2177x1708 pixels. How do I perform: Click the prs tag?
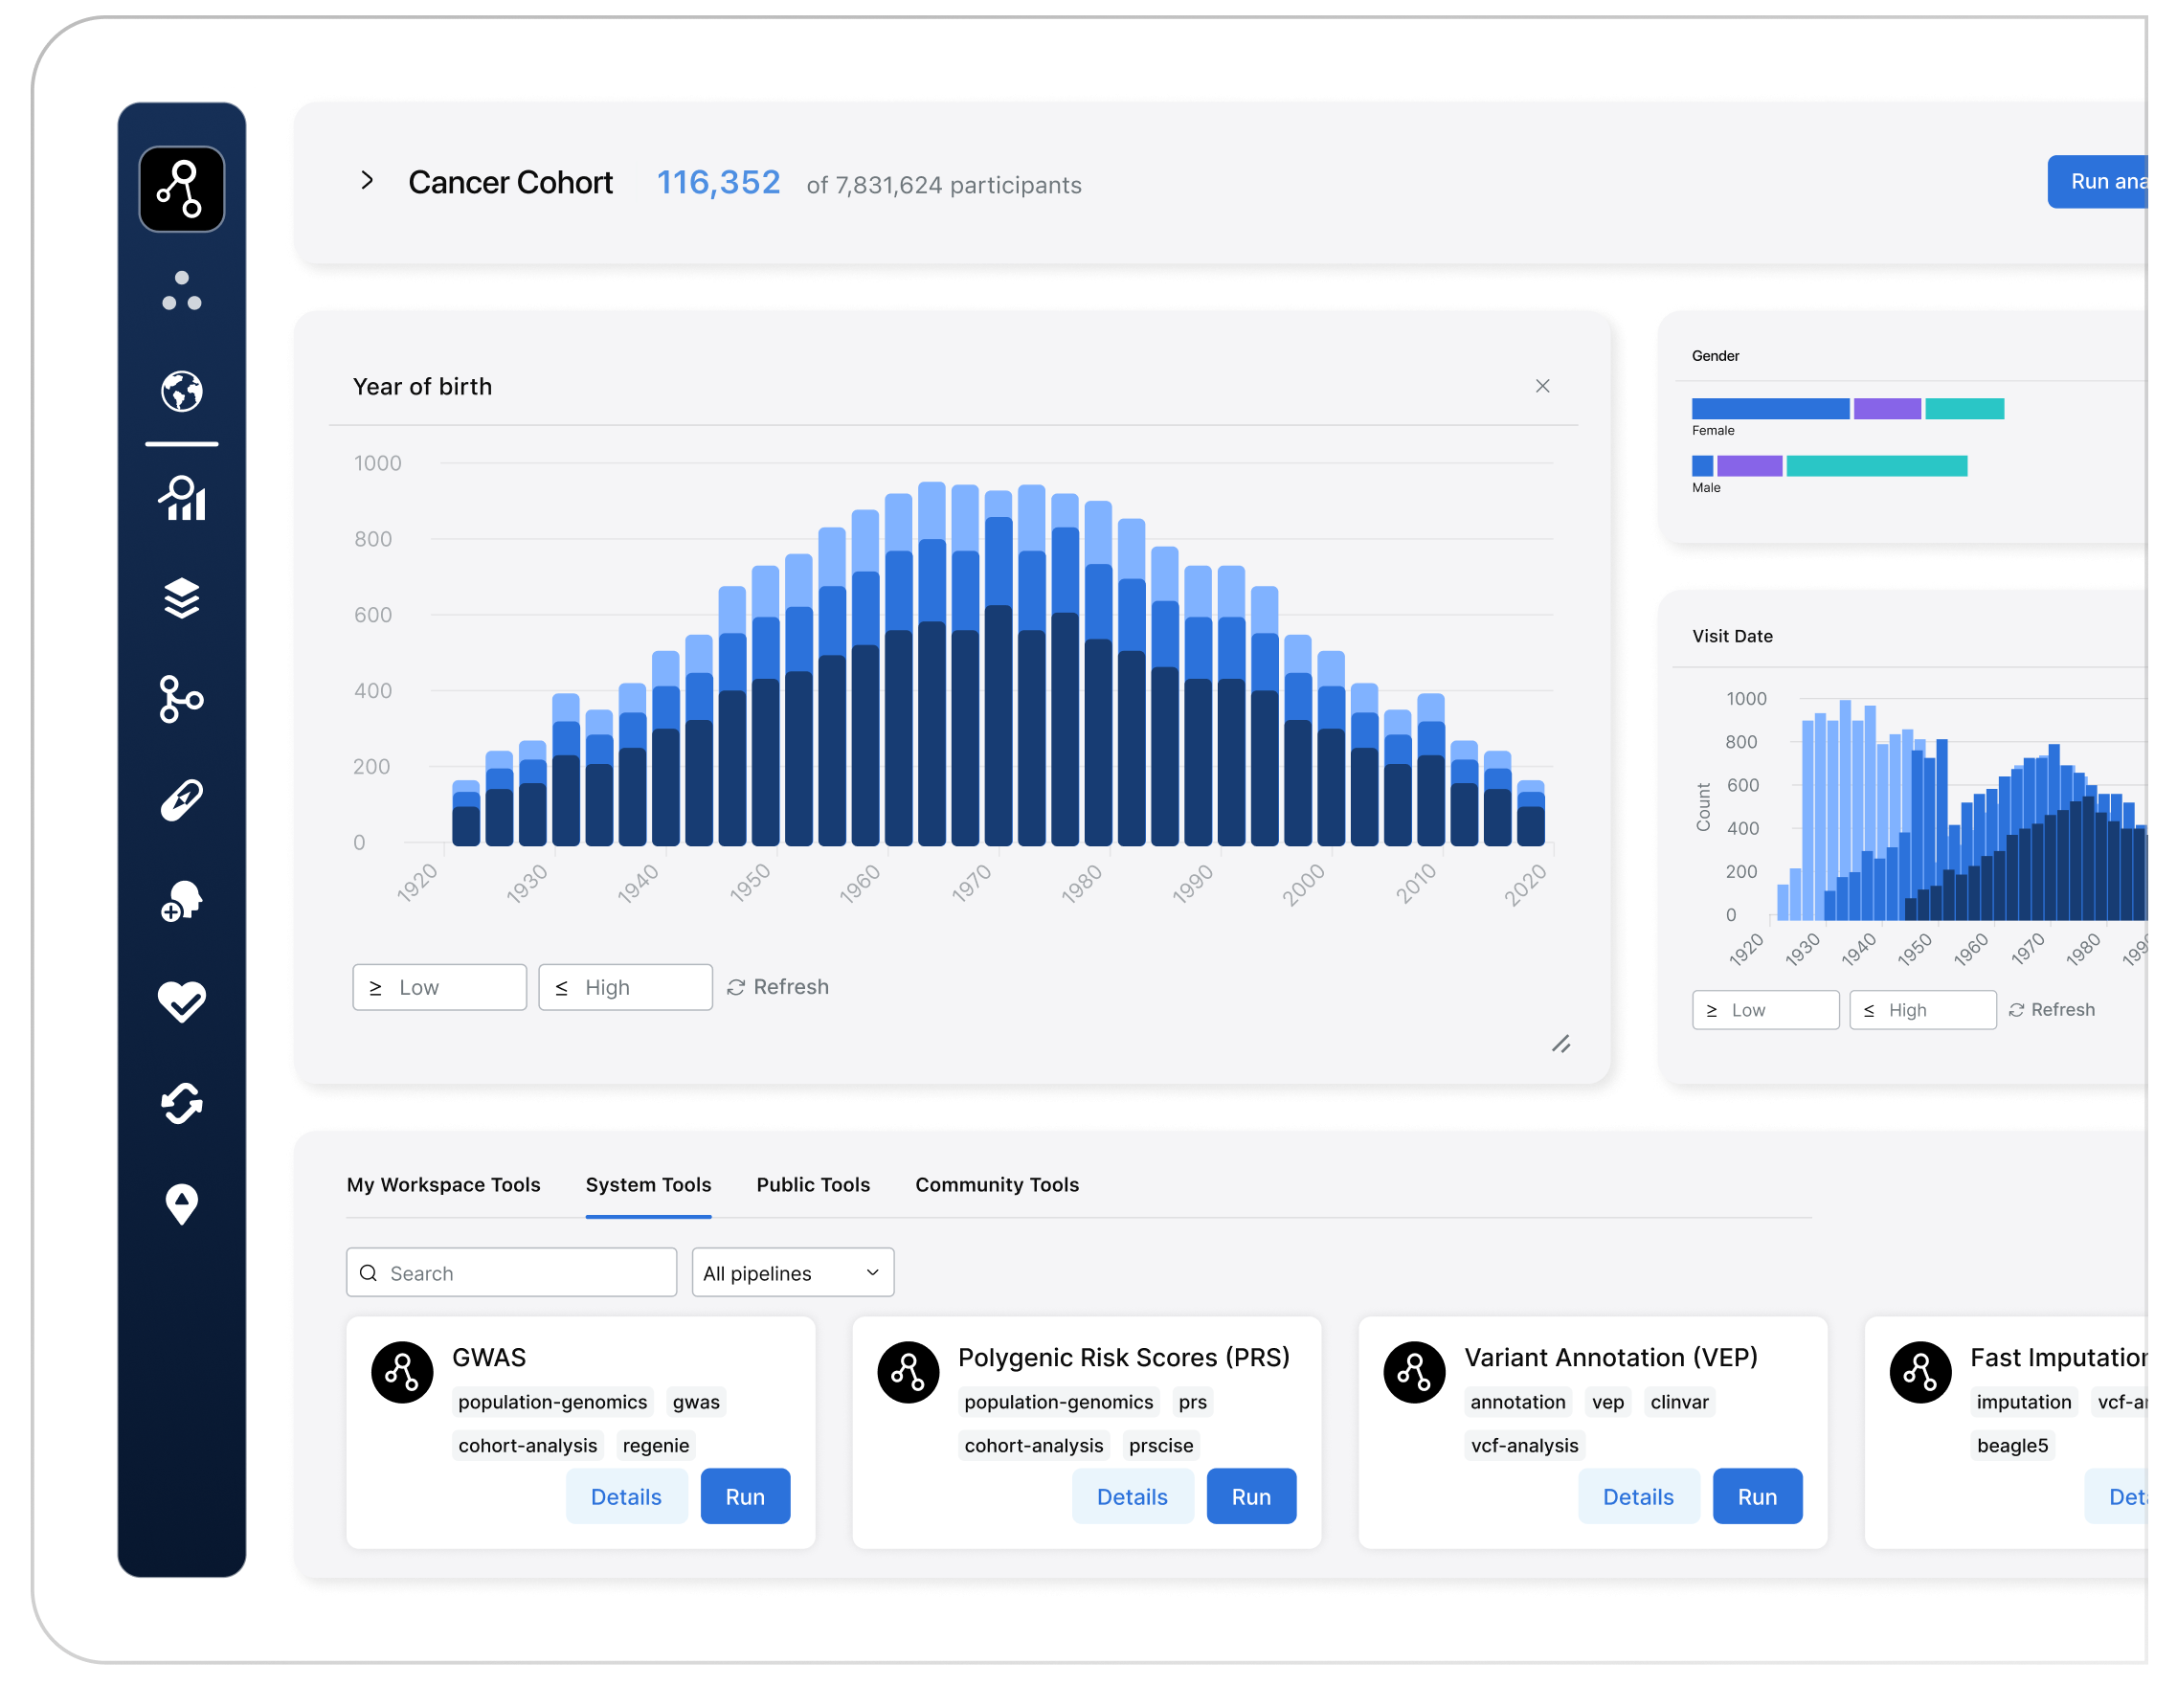tap(1193, 1402)
